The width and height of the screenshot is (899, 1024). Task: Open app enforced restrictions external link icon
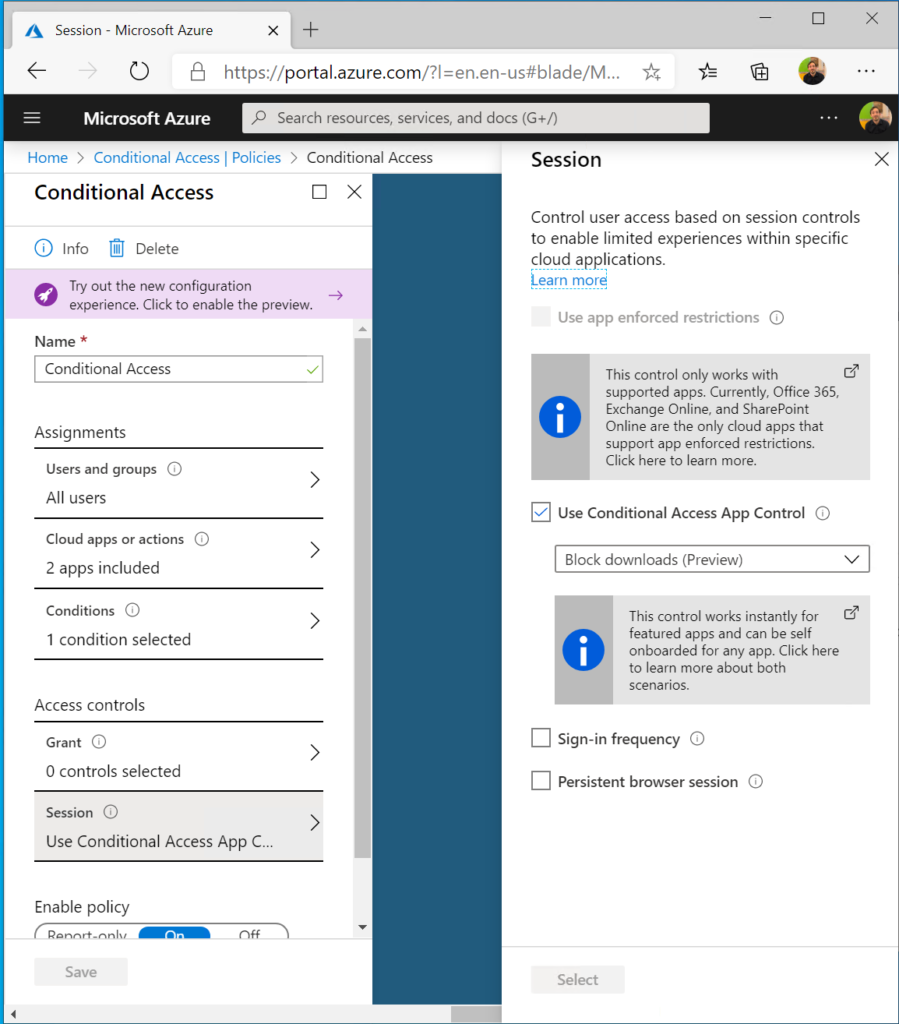(x=851, y=371)
